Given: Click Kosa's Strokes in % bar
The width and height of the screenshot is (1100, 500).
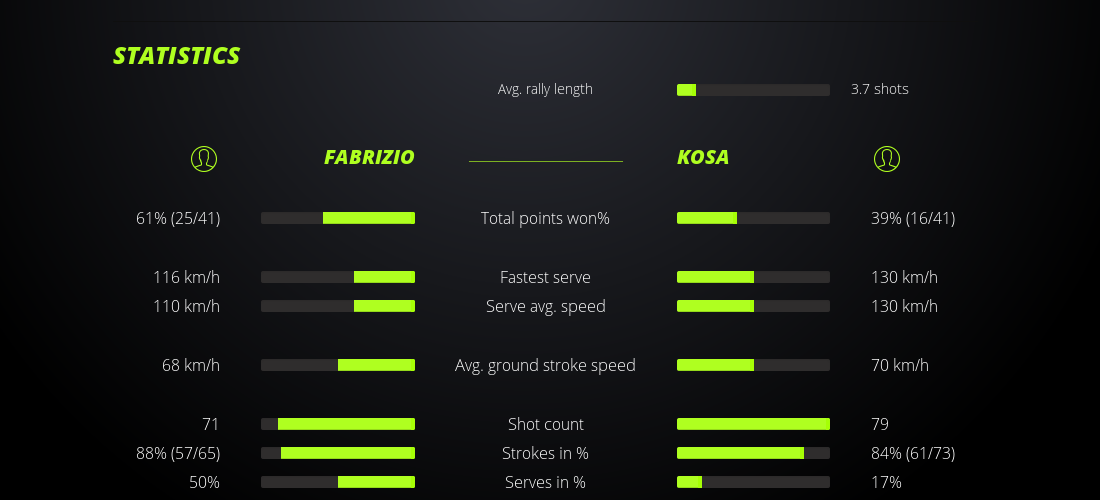Looking at the screenshot, I should pyautogui.click(x=753, y=453).
